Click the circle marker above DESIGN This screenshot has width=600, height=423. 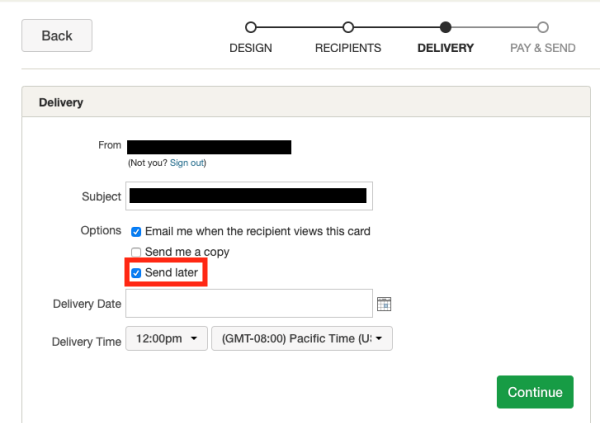250,27
